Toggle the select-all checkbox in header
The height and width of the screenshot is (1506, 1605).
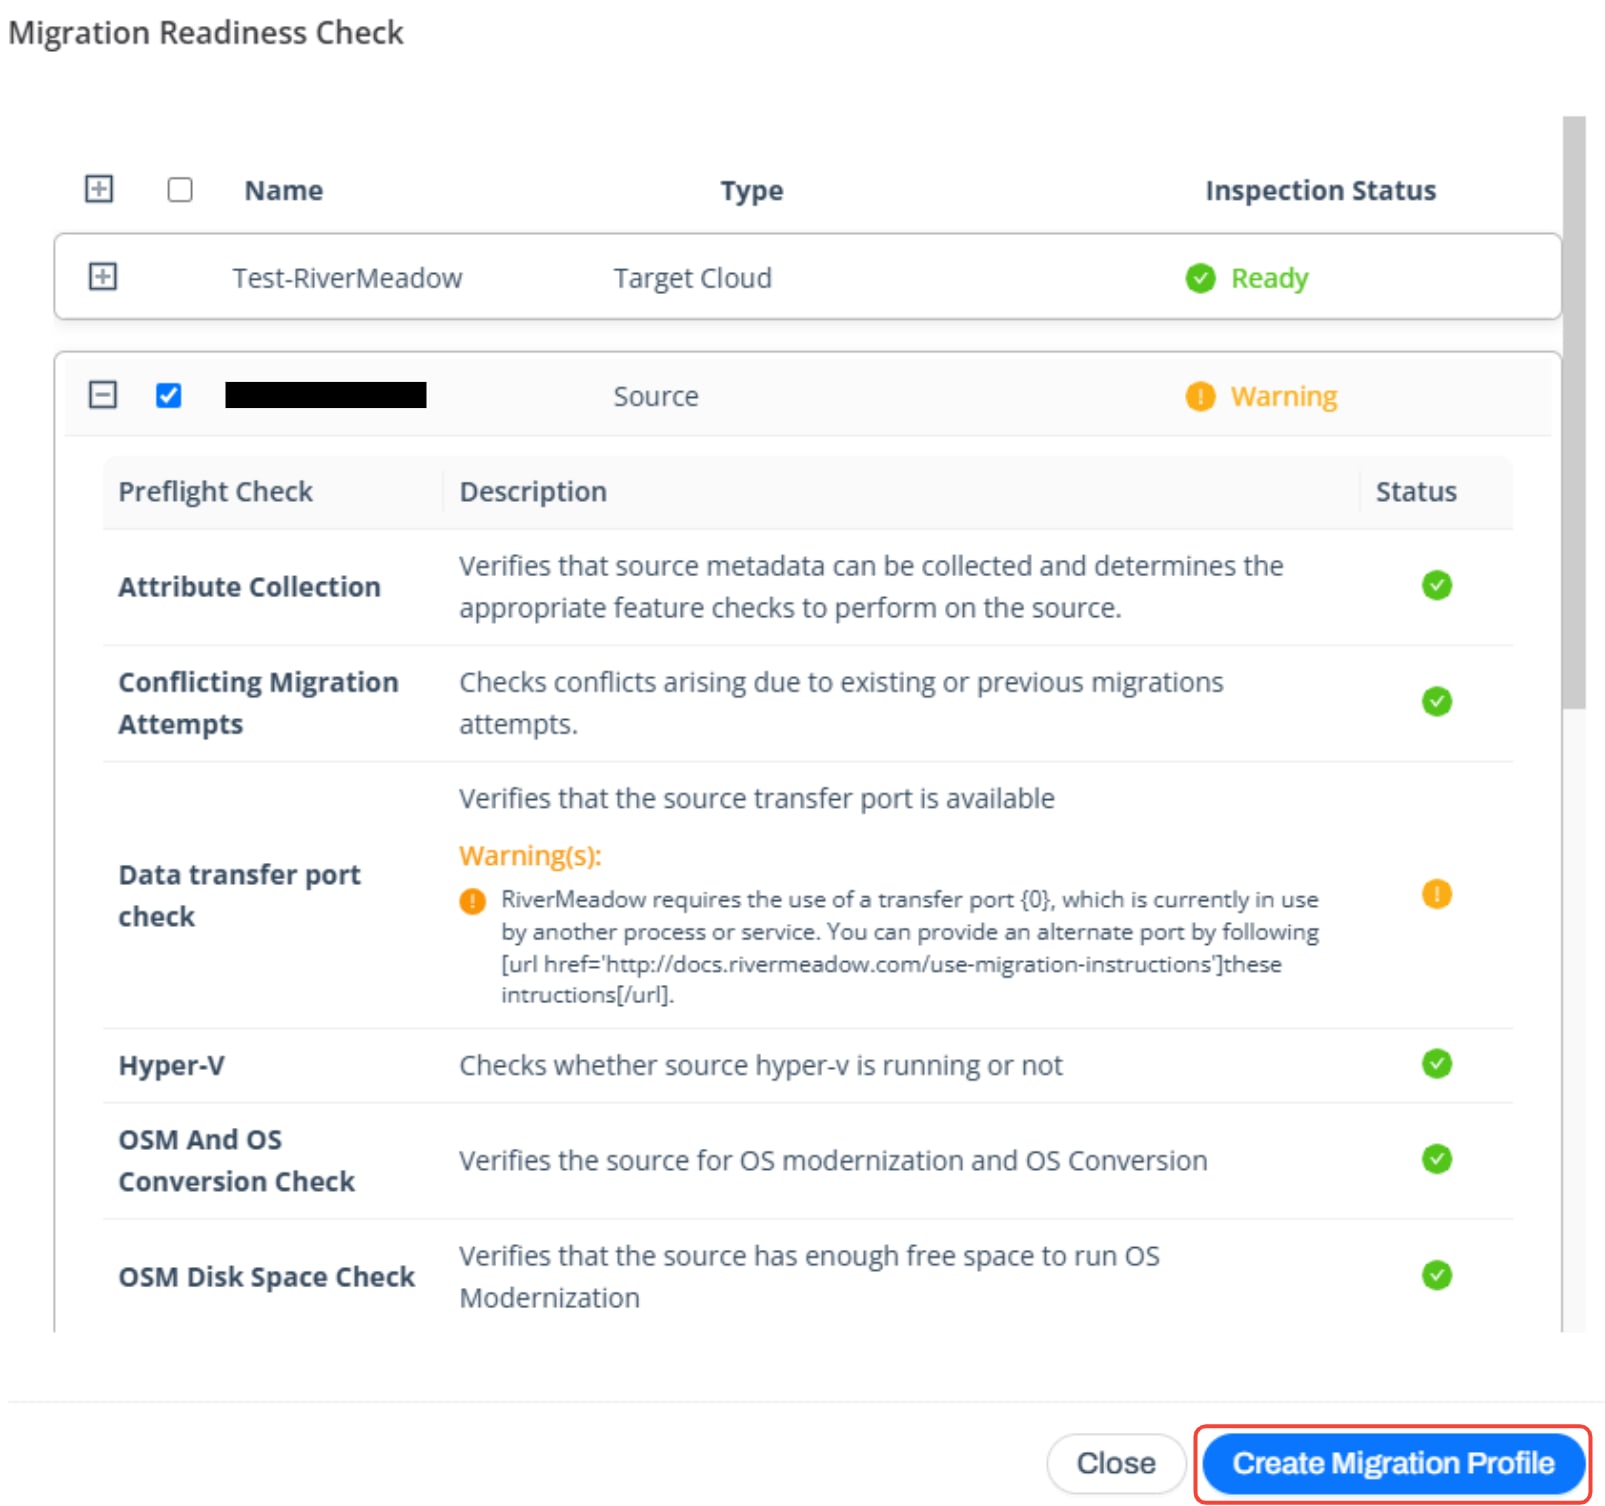pos(180,190)
